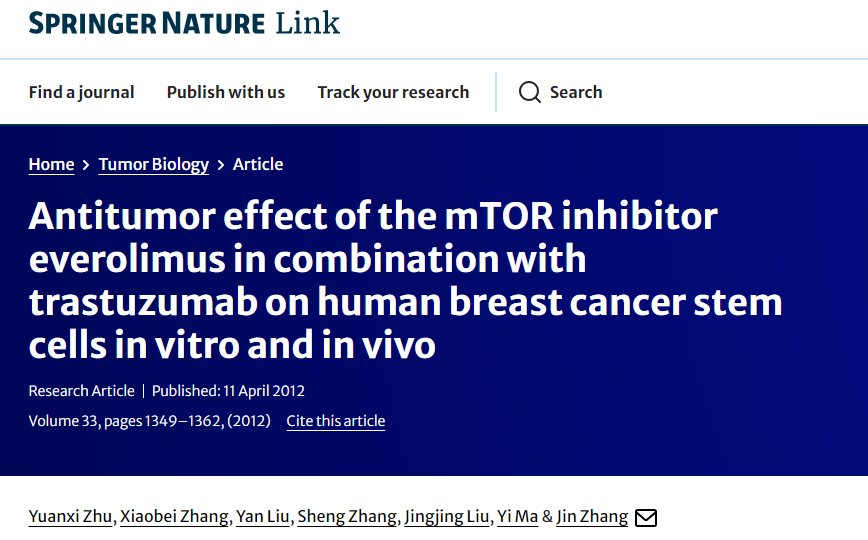Open author Yan Liu's details
Screen dimensions: 868x540
point(262,517)
